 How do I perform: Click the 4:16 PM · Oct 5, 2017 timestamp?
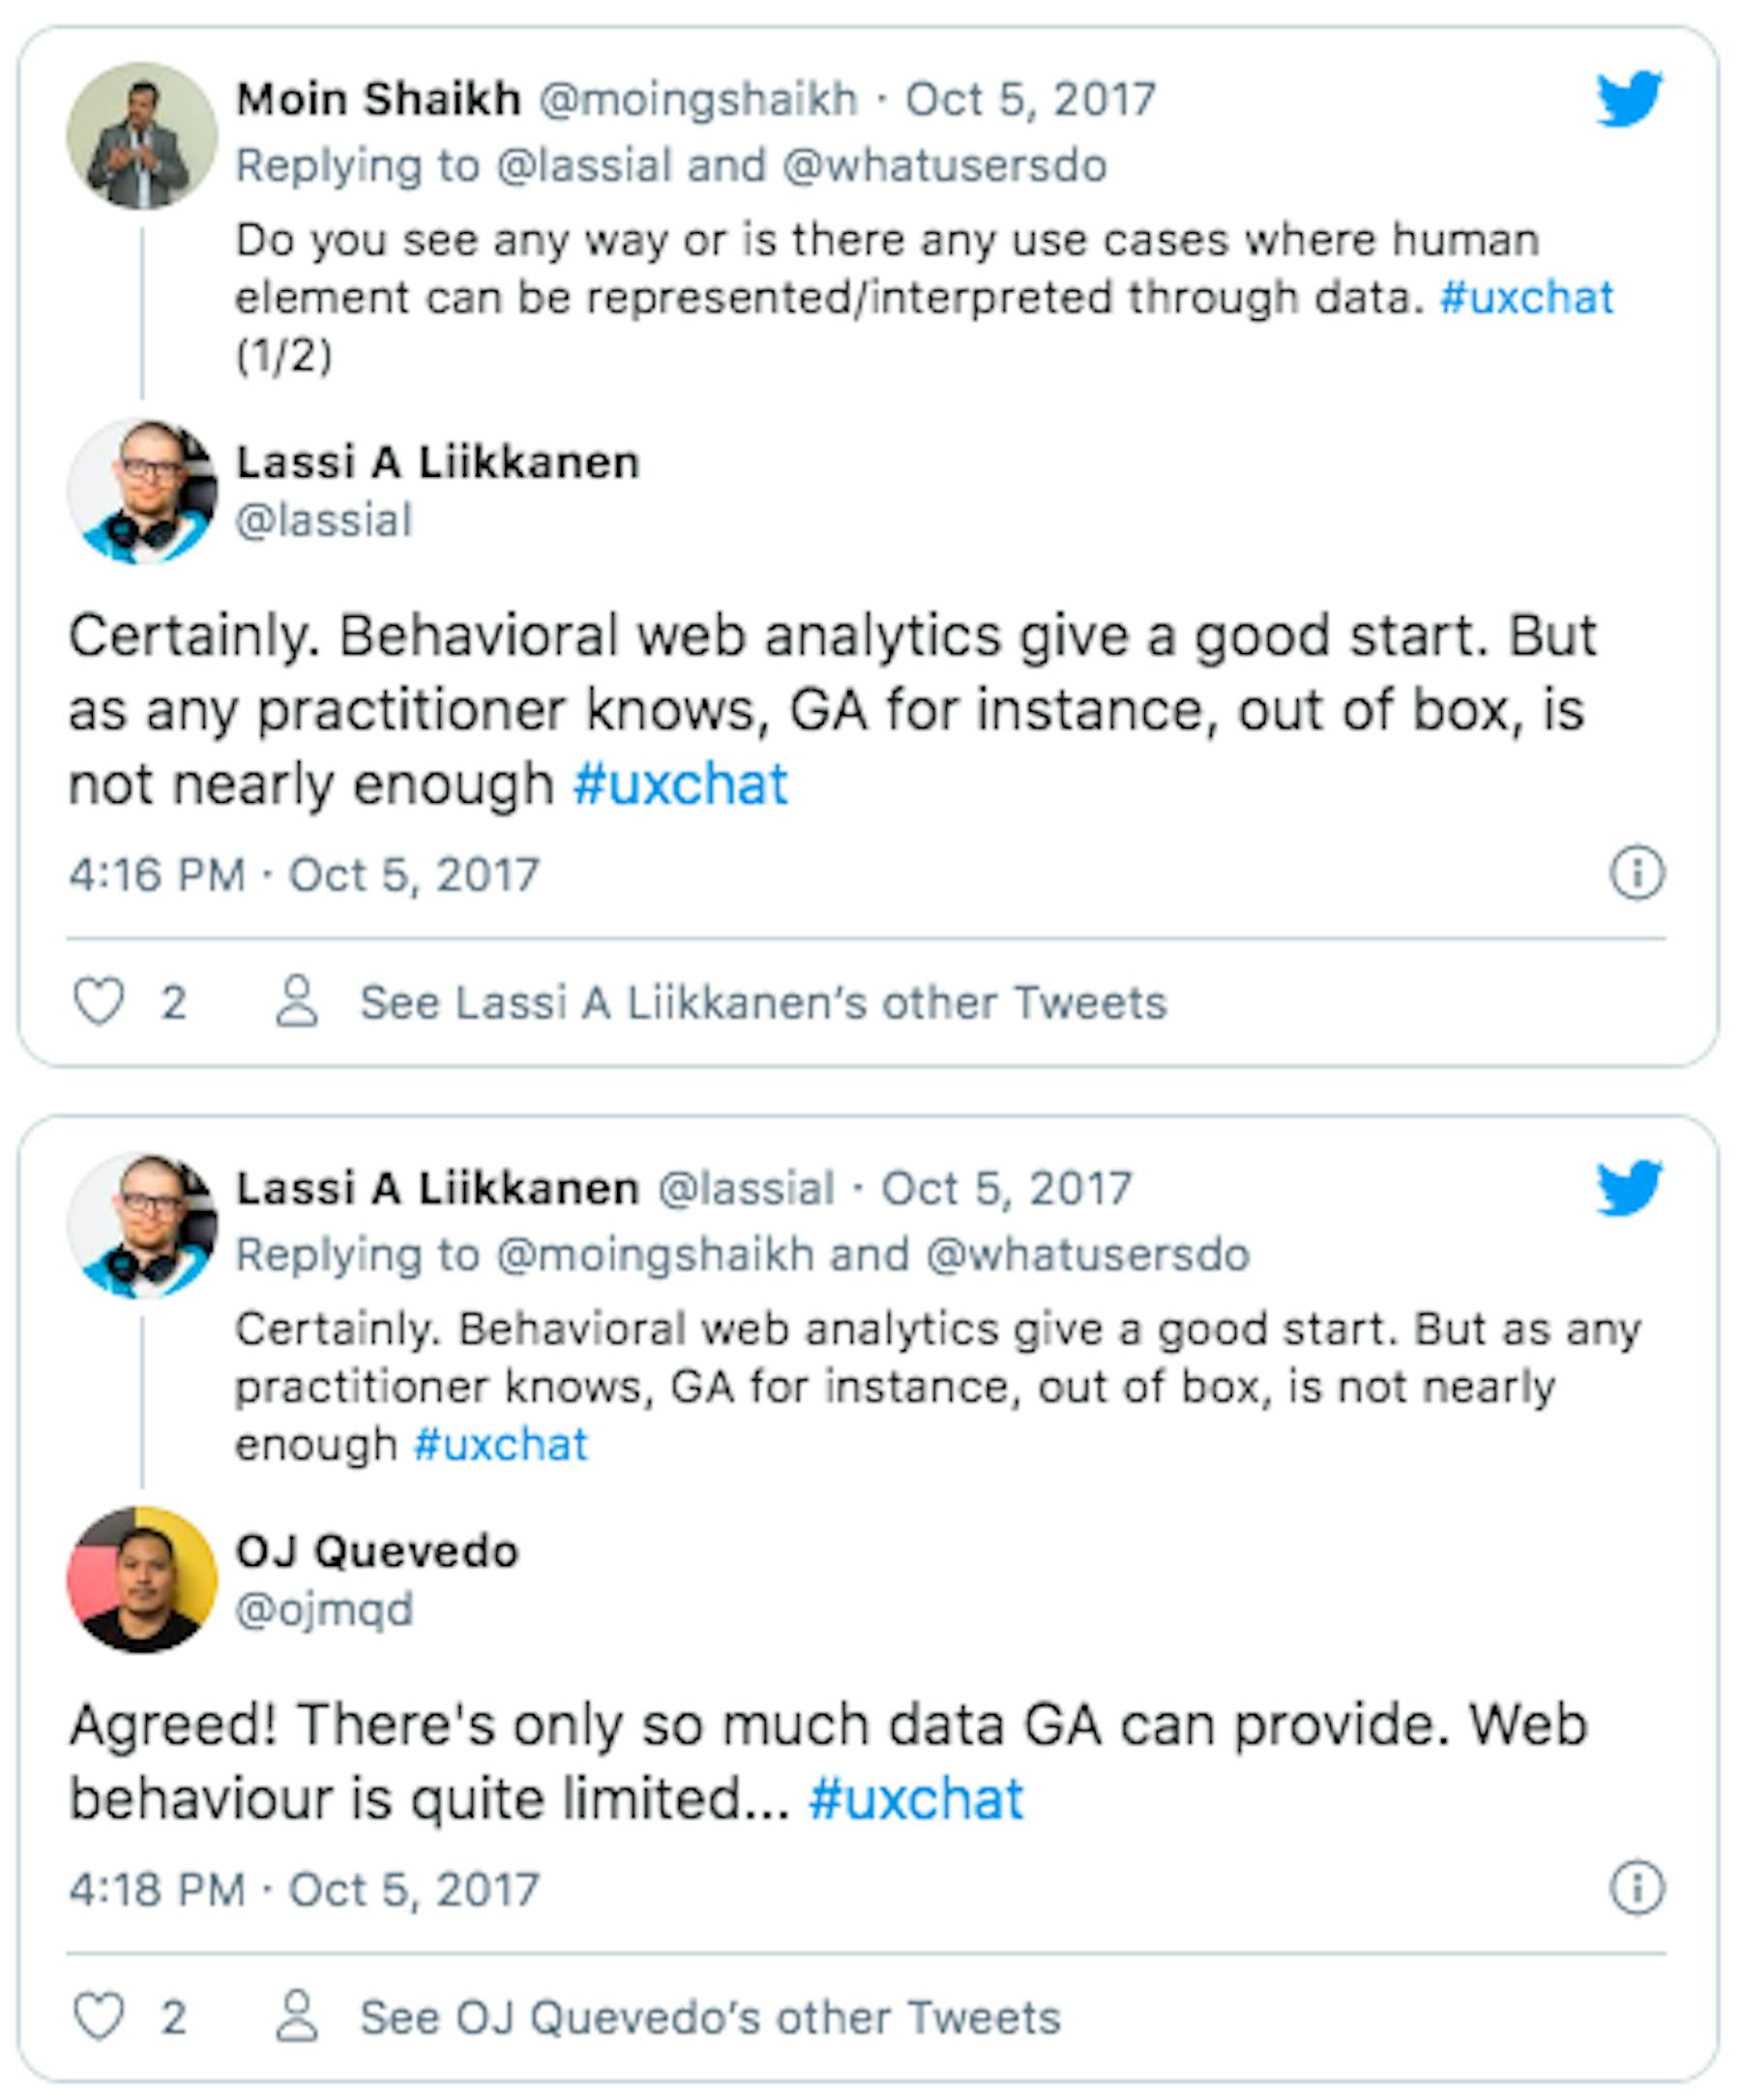coord(304,874)
